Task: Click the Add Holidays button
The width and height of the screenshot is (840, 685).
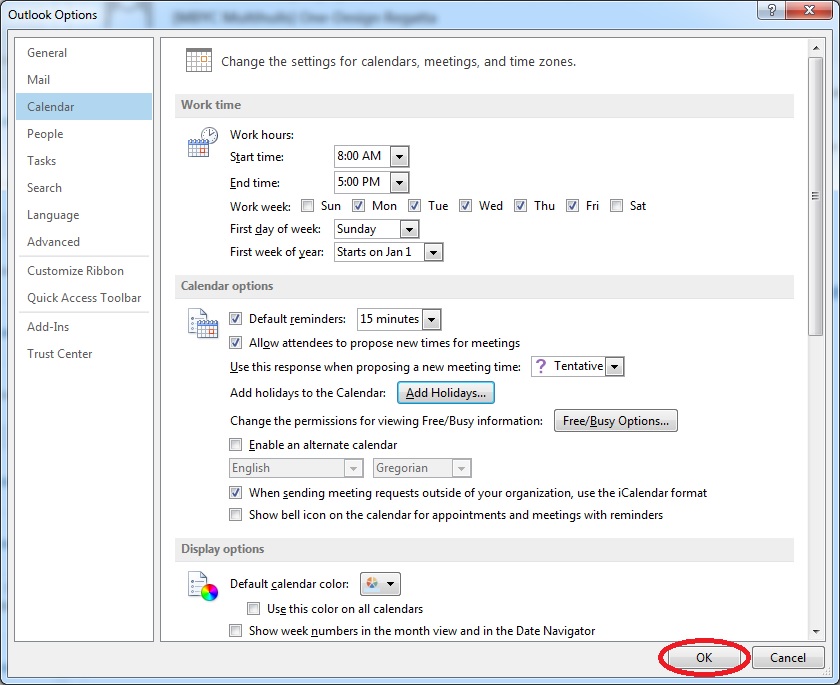Action: pyautogui.click(x=446, y=393)
